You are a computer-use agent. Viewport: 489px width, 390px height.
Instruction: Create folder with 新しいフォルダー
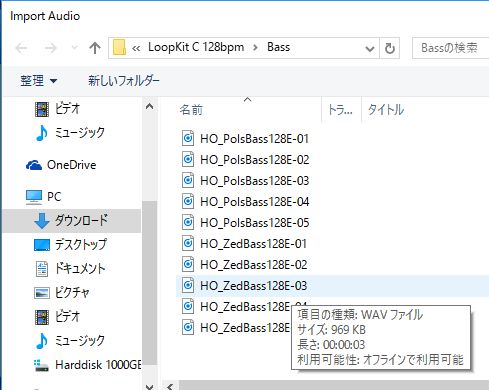(x=124, y=81)
